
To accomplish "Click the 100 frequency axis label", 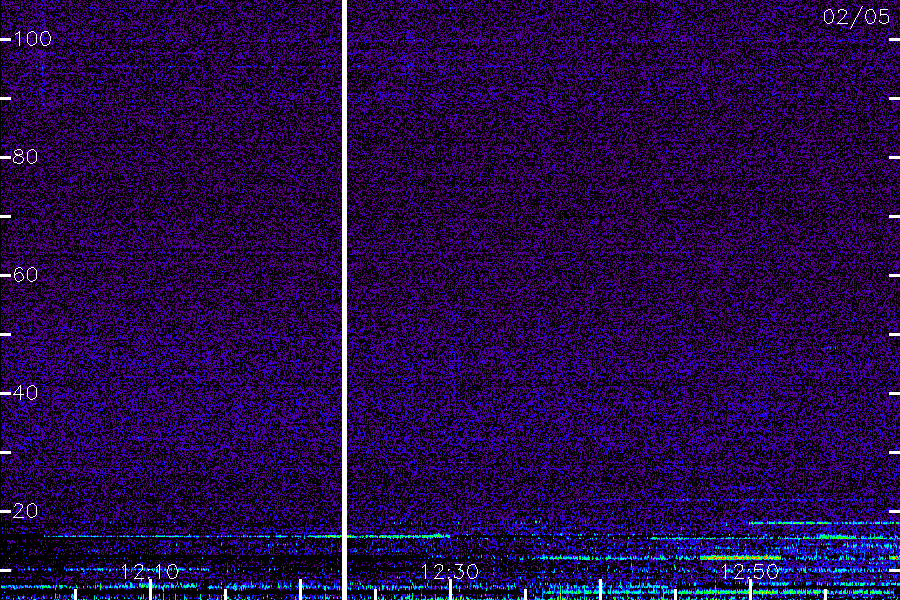I will 32,38.
